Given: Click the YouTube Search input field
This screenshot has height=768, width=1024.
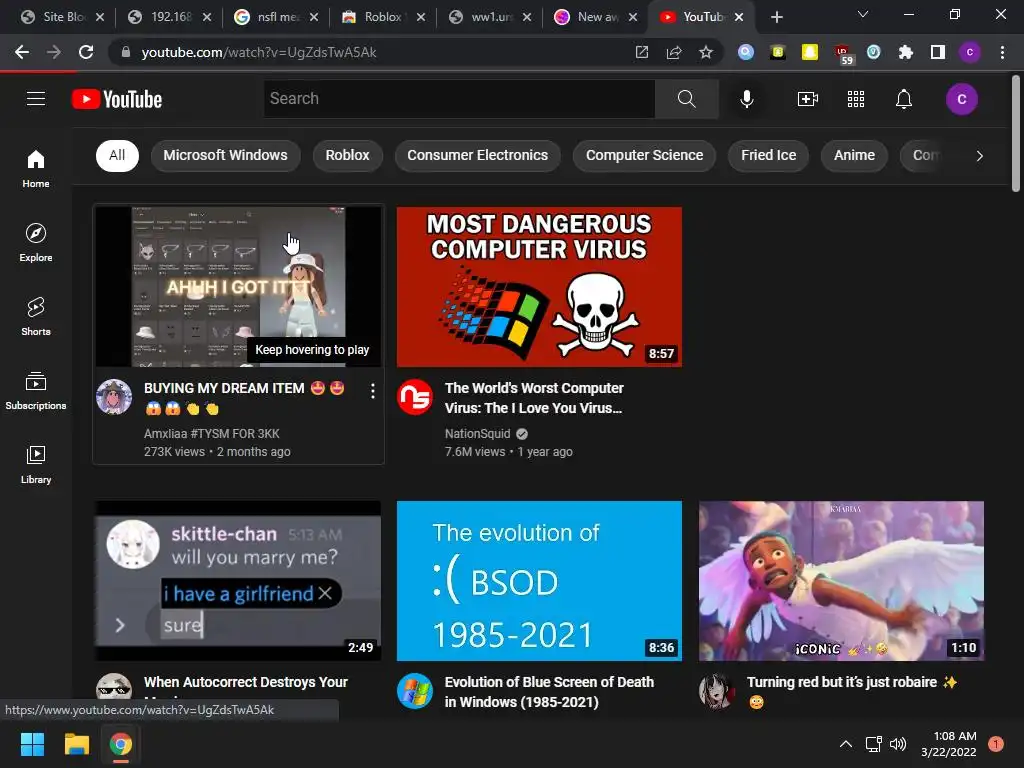Looking at the screenshot, I should coord(459,99).
